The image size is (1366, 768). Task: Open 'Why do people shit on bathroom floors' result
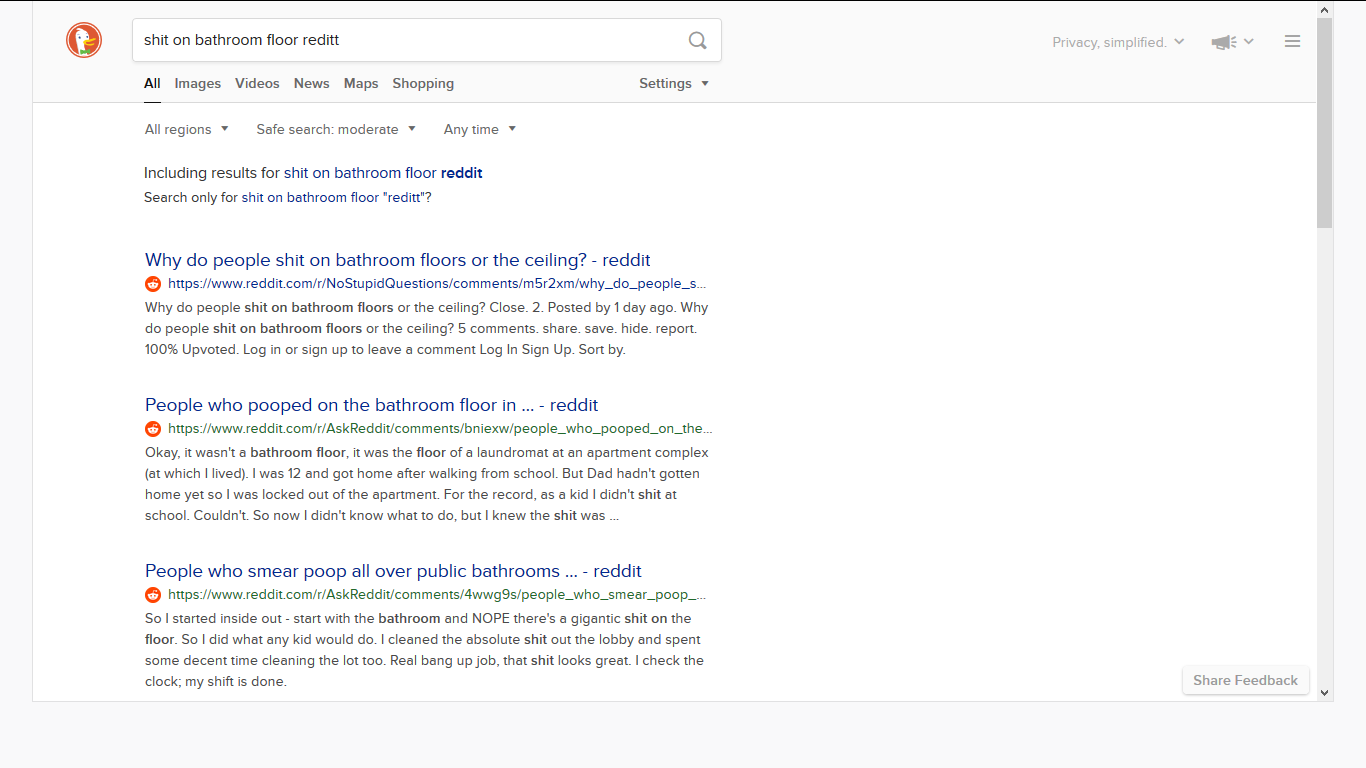pos(398,260)
